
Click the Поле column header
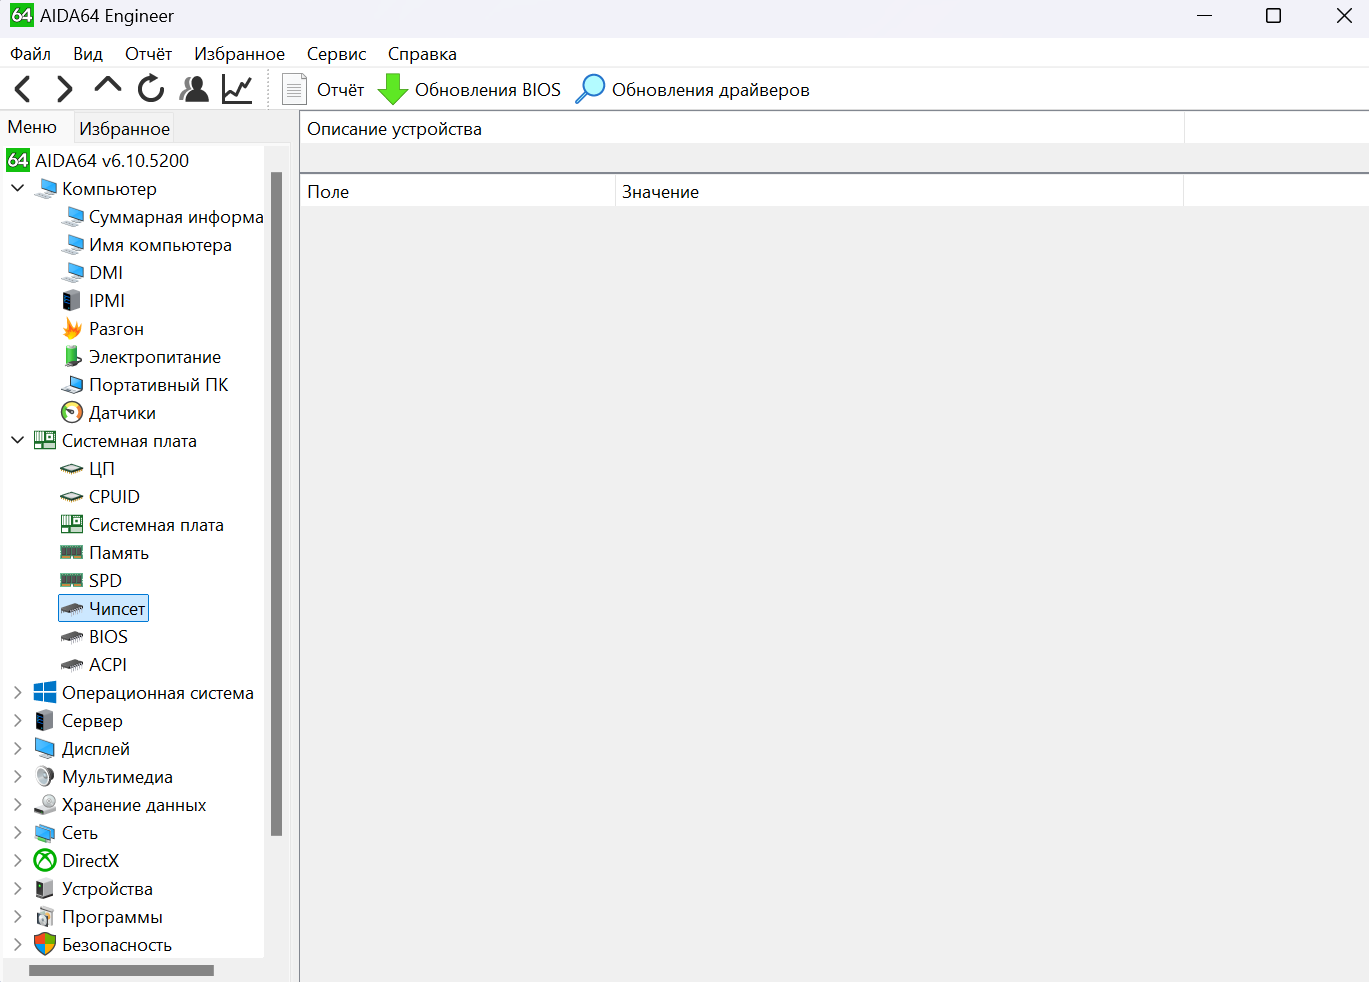[x=458, y=192]
